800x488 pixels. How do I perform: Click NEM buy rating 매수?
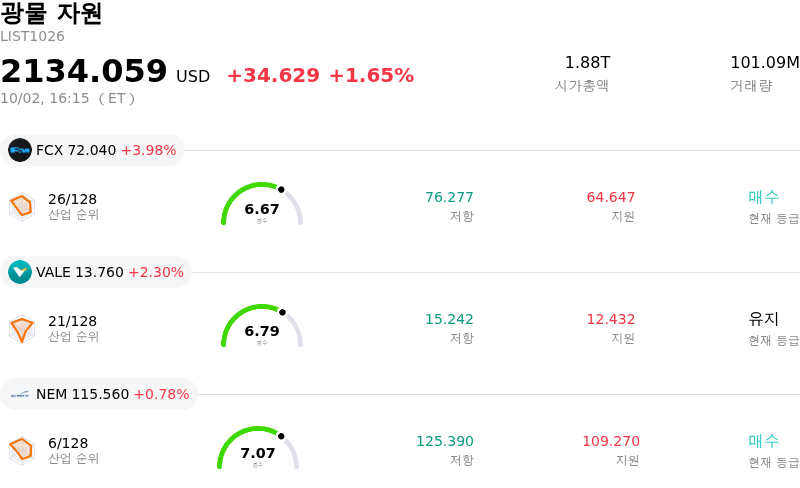(x=764, y=441)
